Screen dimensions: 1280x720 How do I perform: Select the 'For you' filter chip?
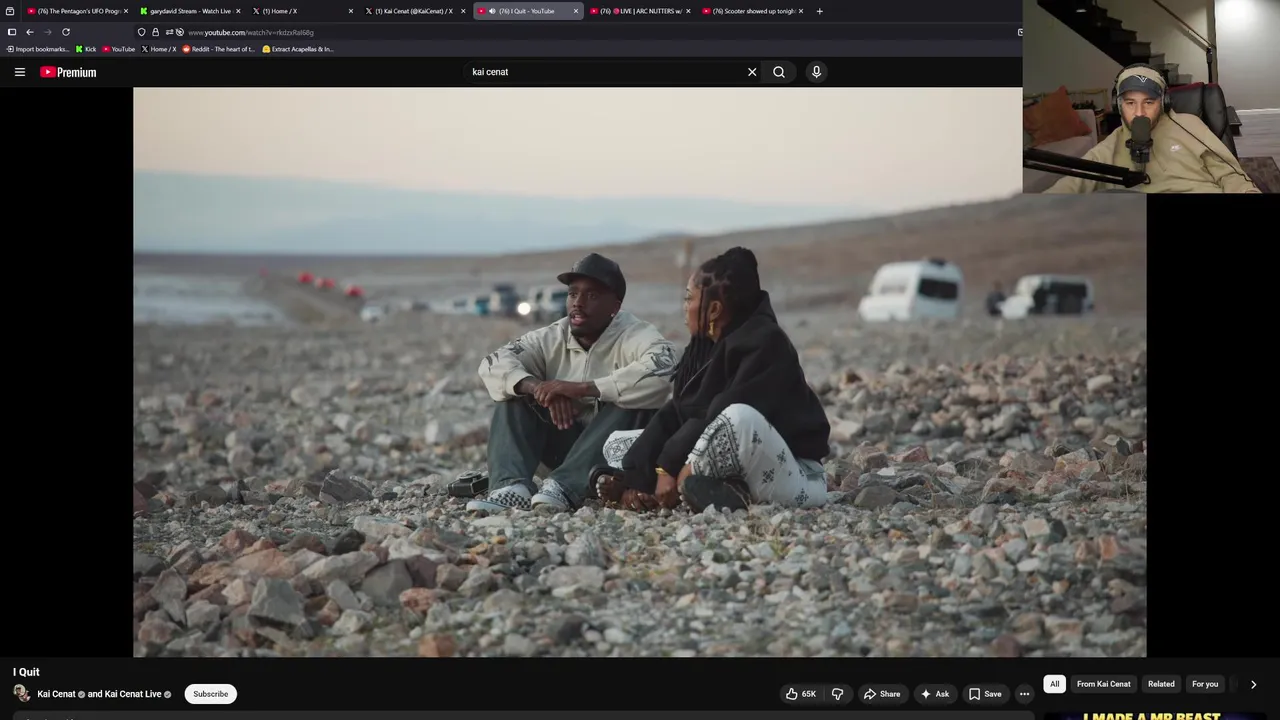point(1205,684)
